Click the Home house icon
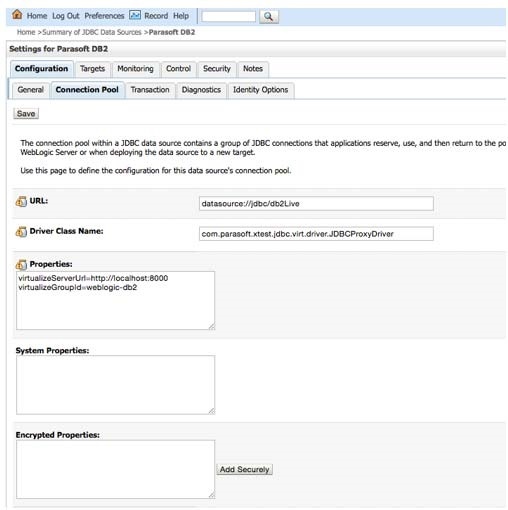The height and width of the screenshot is (510, 508). 17,15
